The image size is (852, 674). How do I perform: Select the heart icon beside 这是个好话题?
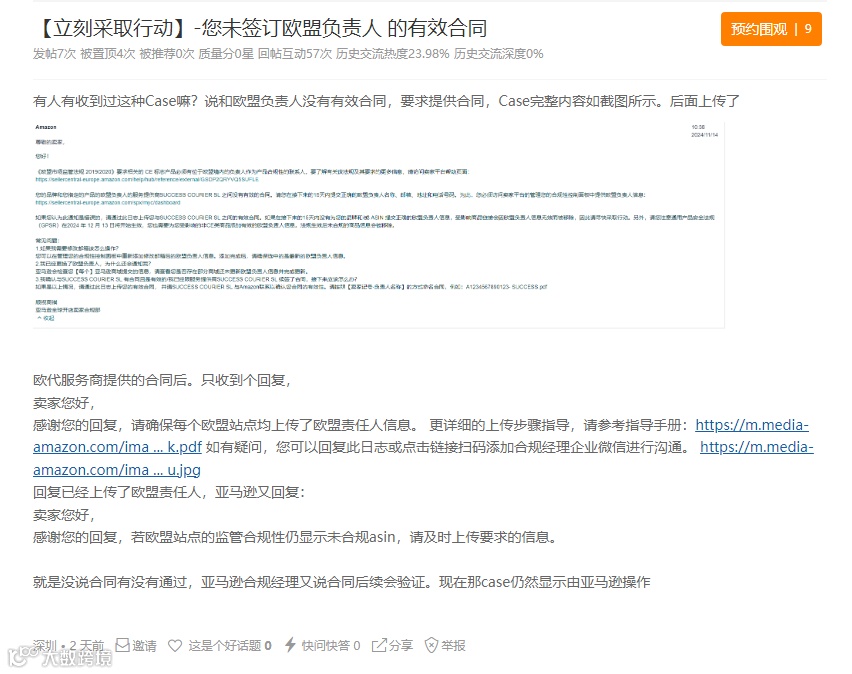(x=175, y=643)
